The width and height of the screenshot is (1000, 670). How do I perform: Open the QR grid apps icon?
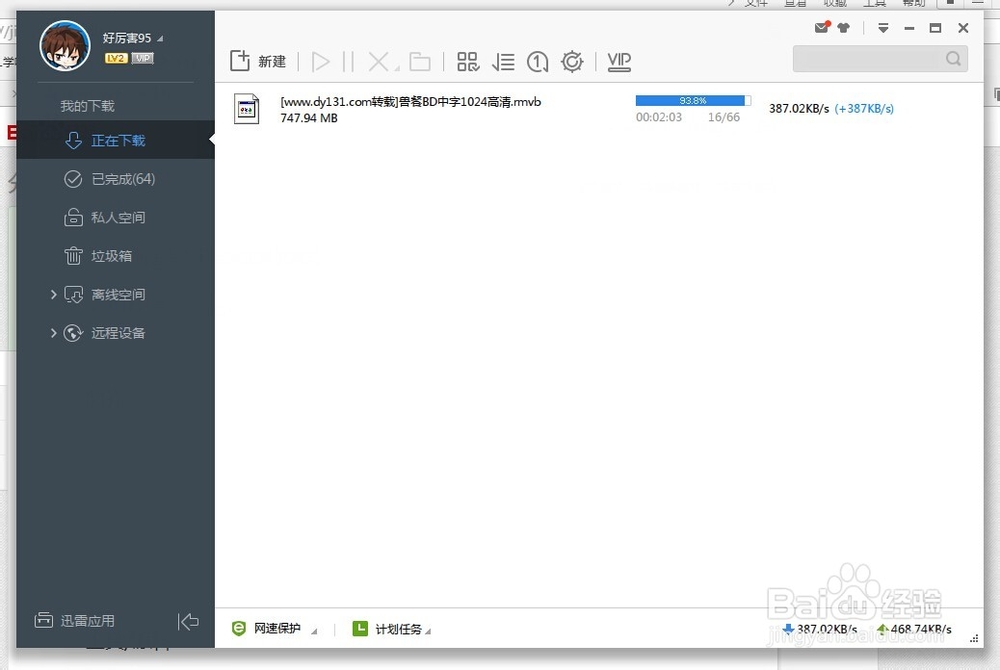467,62
